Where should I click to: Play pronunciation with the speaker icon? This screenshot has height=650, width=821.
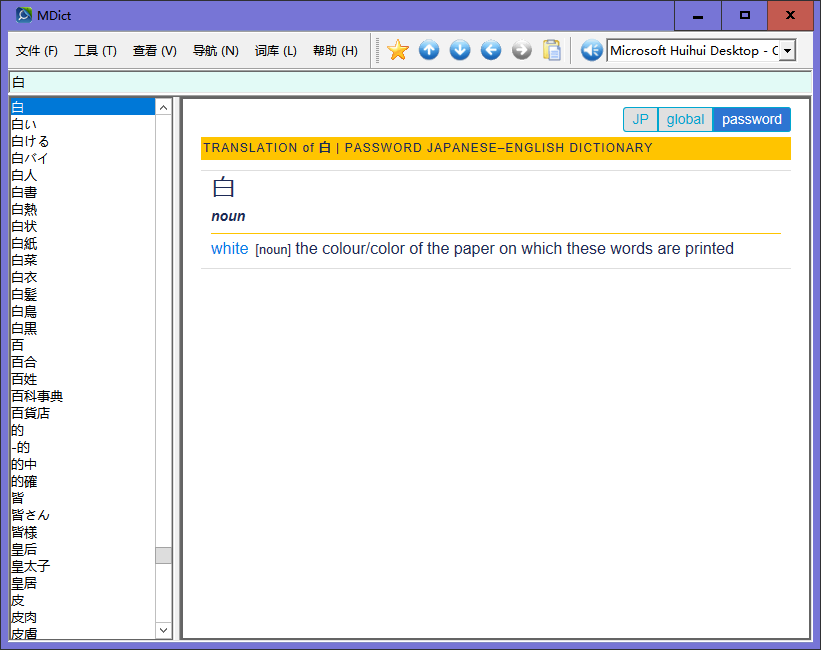click(x=591, y=50)
